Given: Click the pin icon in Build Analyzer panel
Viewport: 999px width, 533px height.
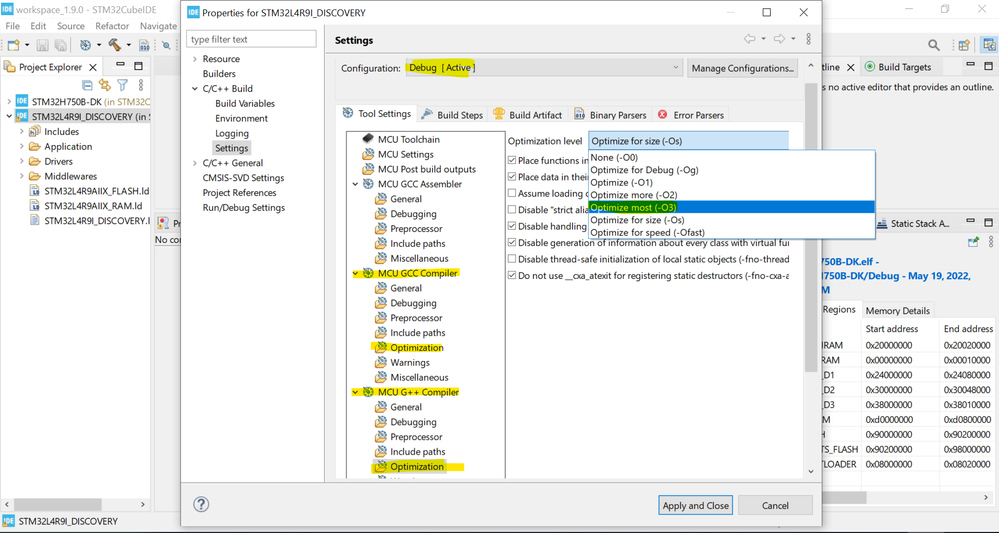Looking at the screenshot, I should pos(973,241).
